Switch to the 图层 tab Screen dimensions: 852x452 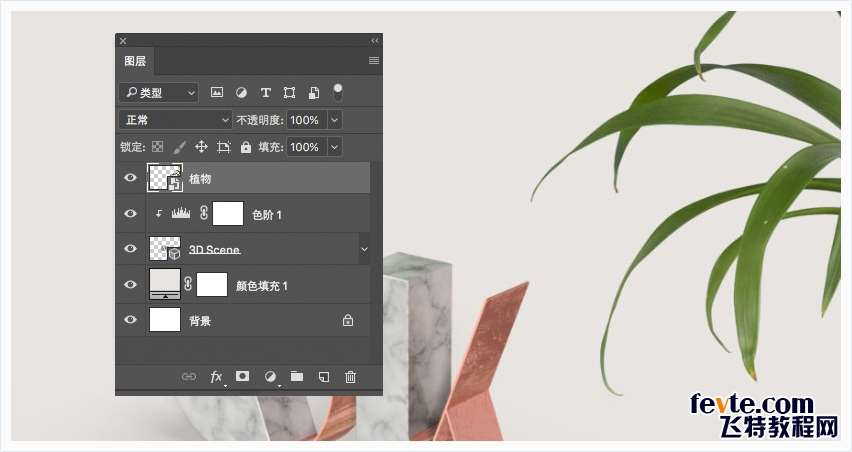click(x=135, y=61)
